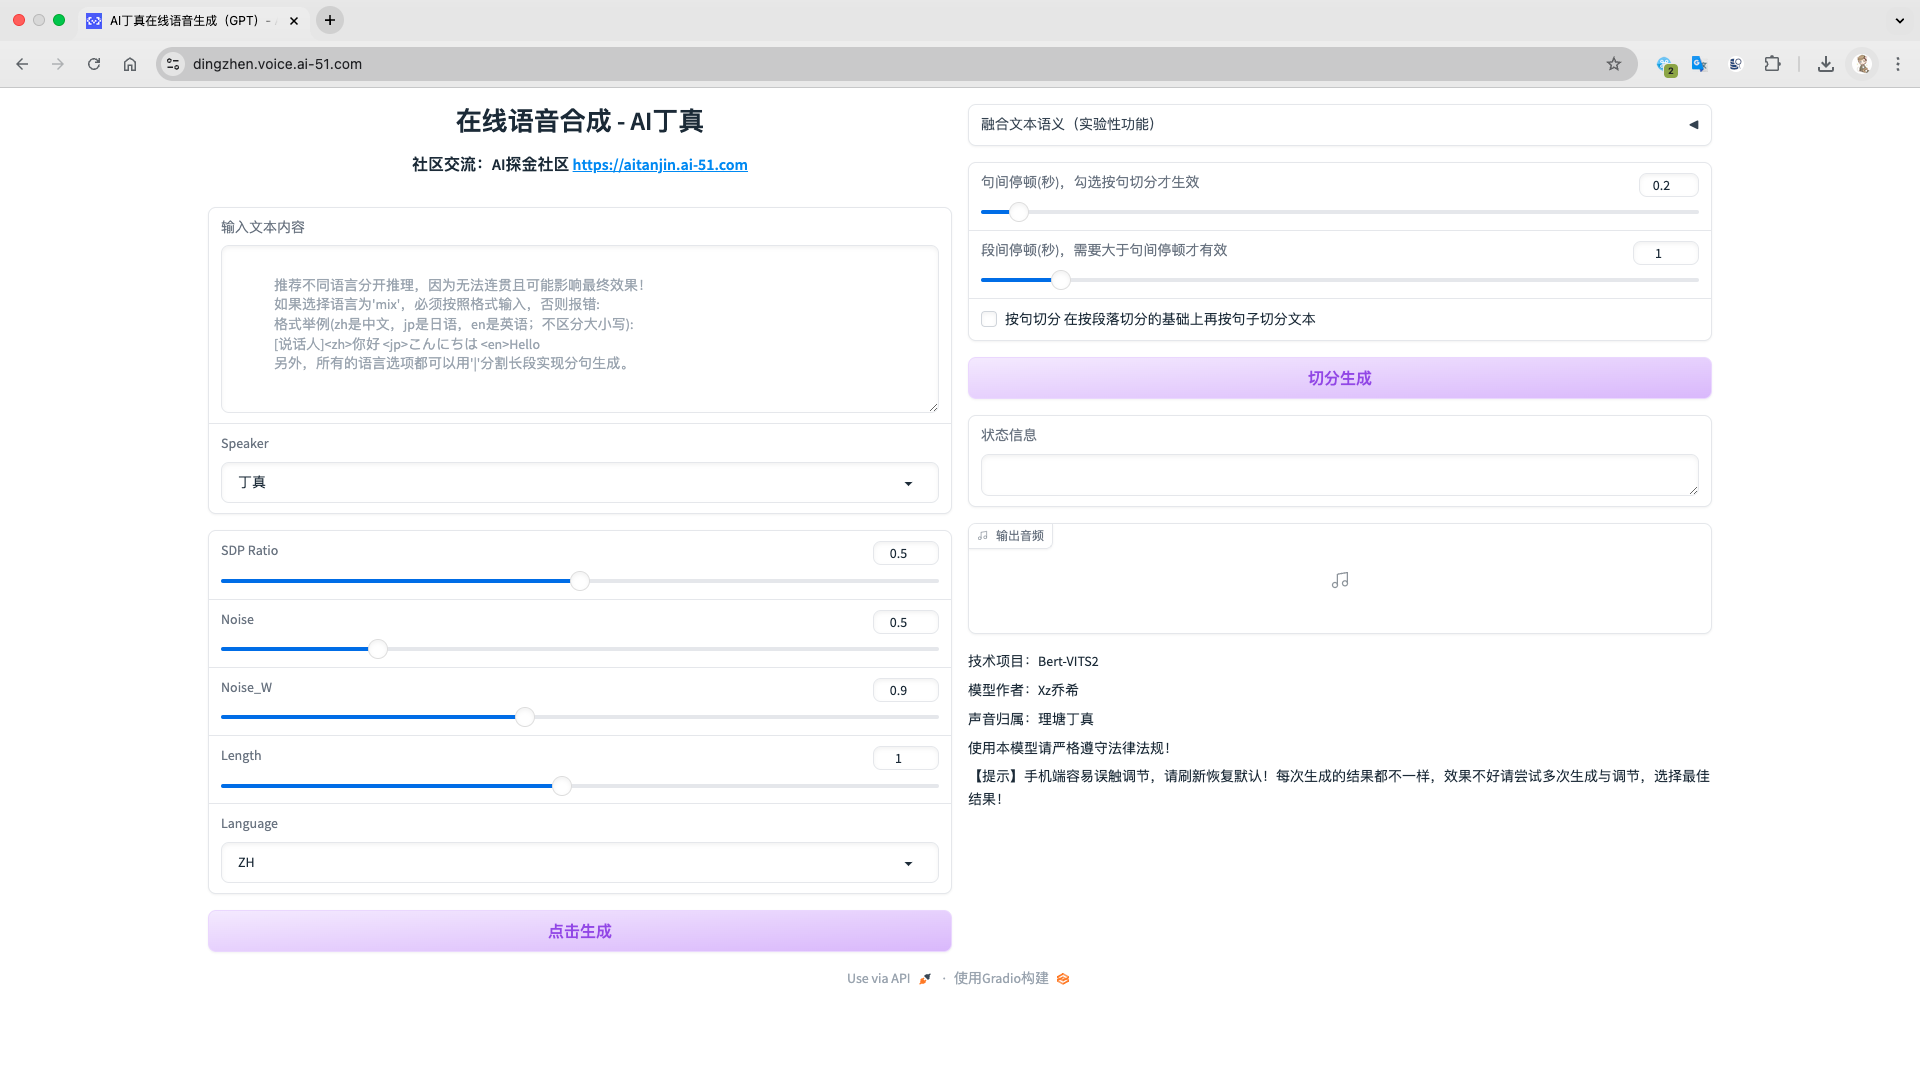Click into the 输入文本内容 text area

coord(579,329)
